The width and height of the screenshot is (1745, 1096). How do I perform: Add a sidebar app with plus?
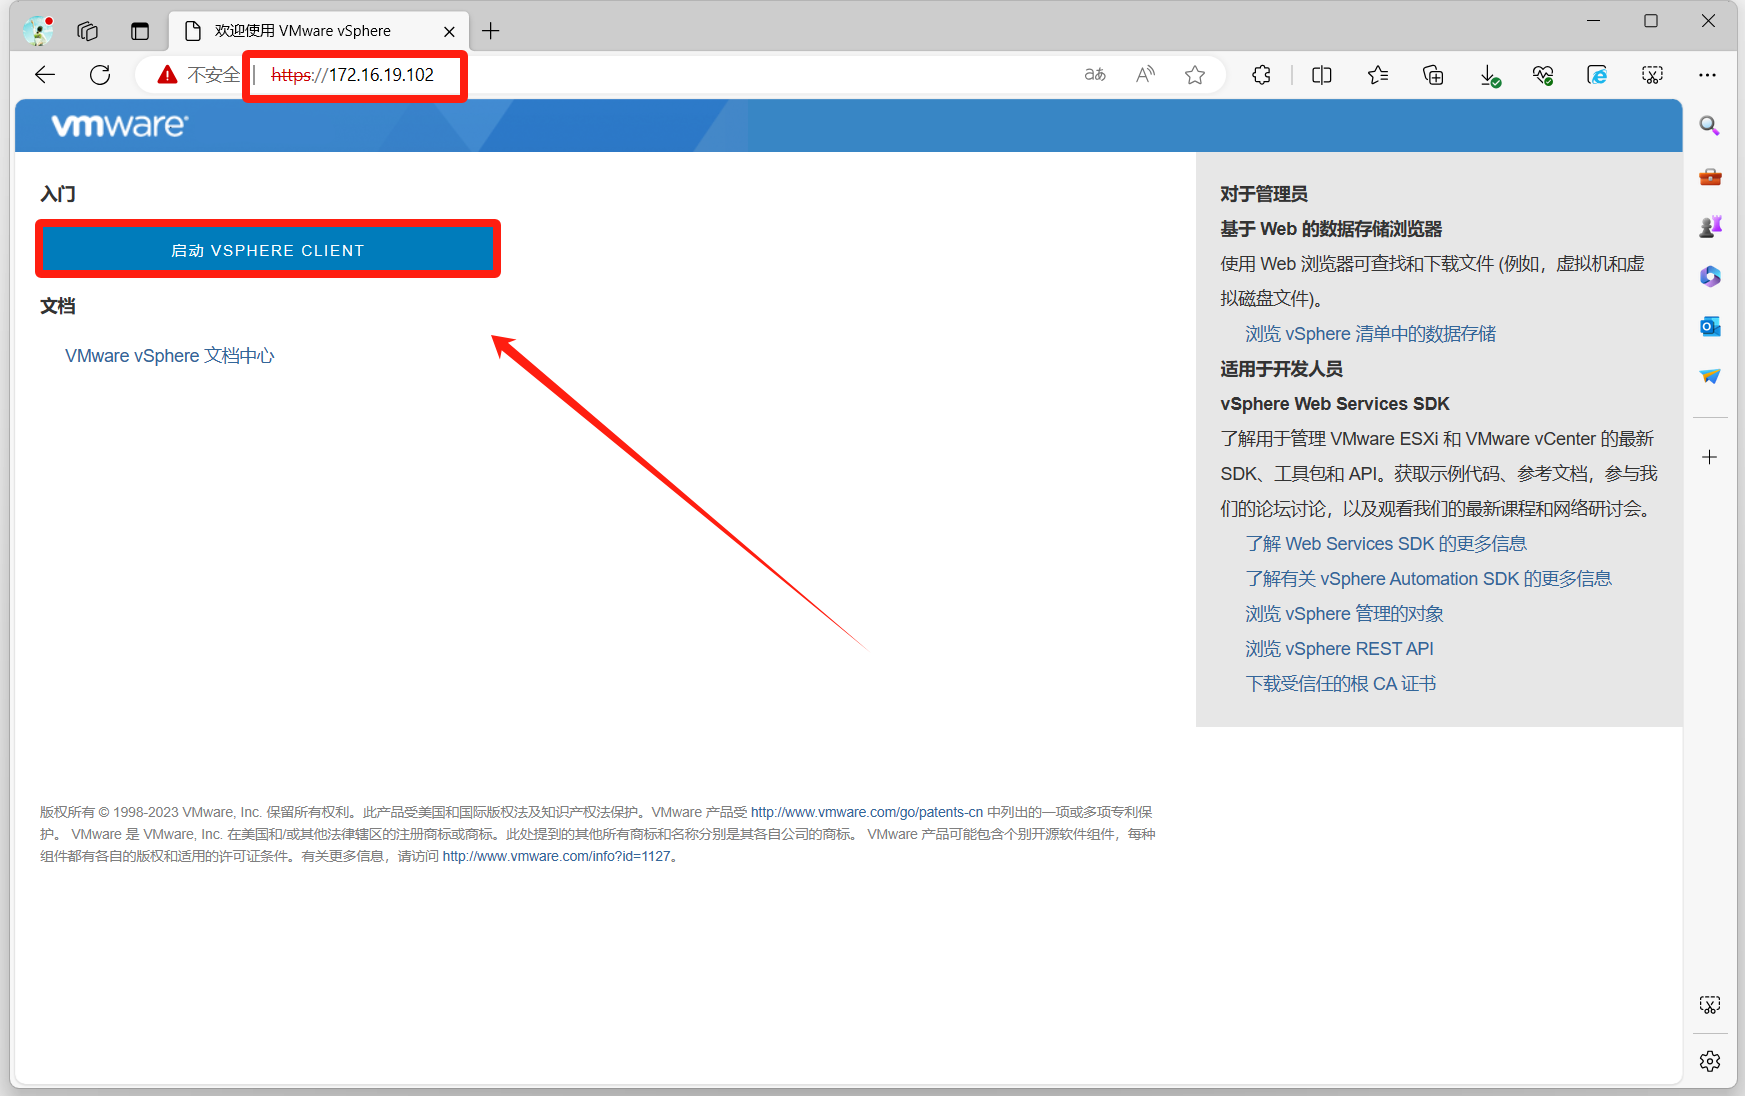tap(1710, 457)
